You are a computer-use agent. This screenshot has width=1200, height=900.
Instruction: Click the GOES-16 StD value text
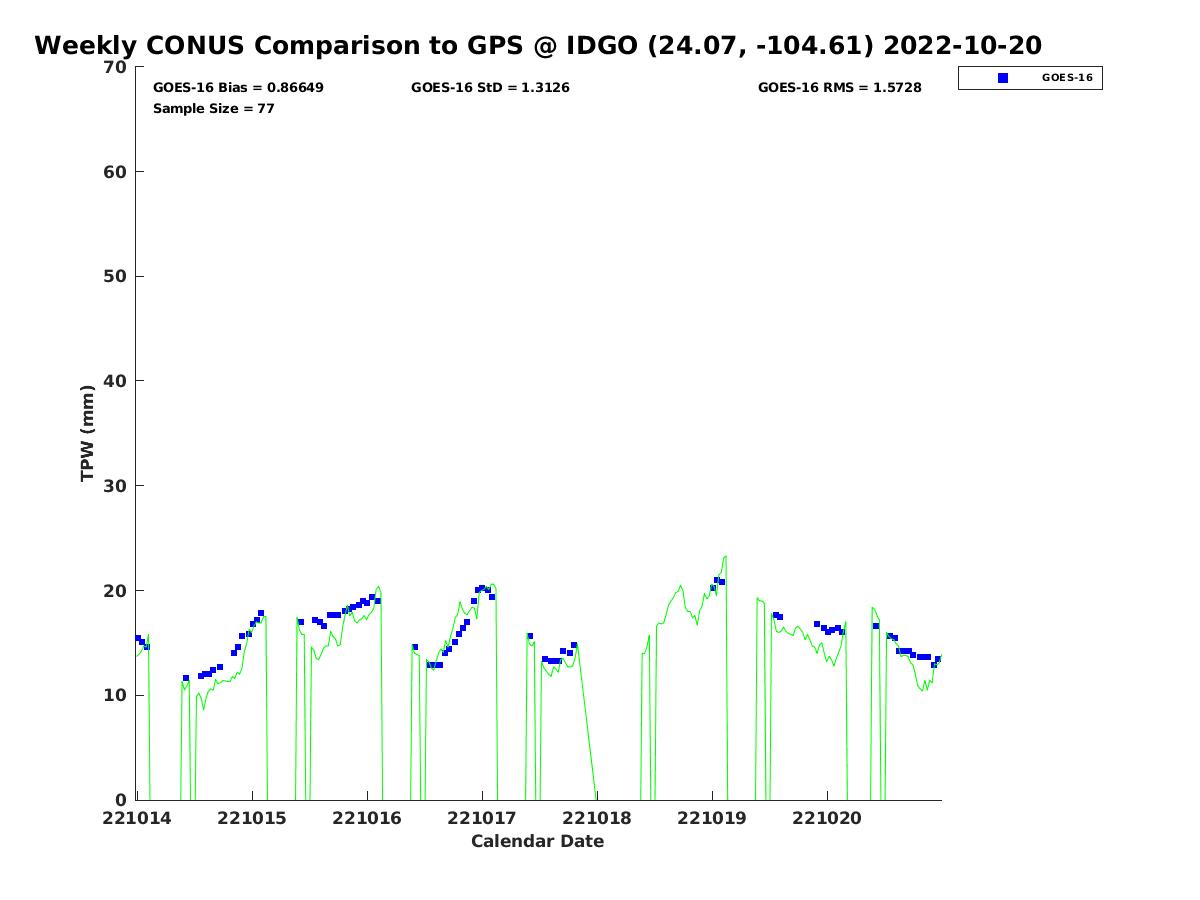[490, 88]
